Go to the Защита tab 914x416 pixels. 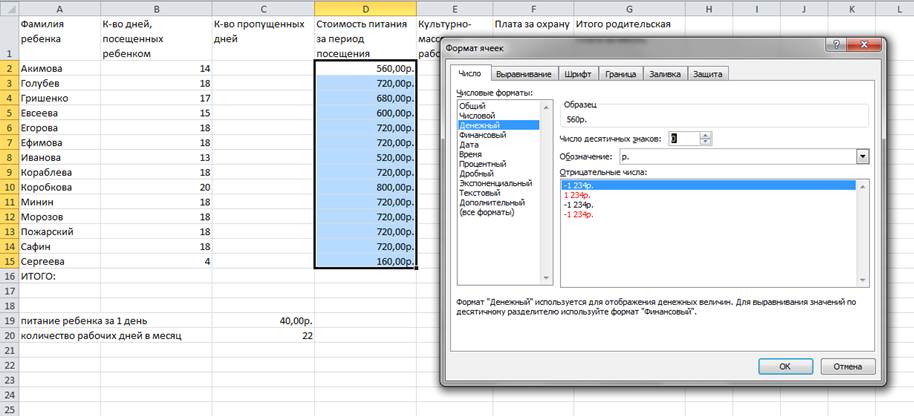(708, 75)
